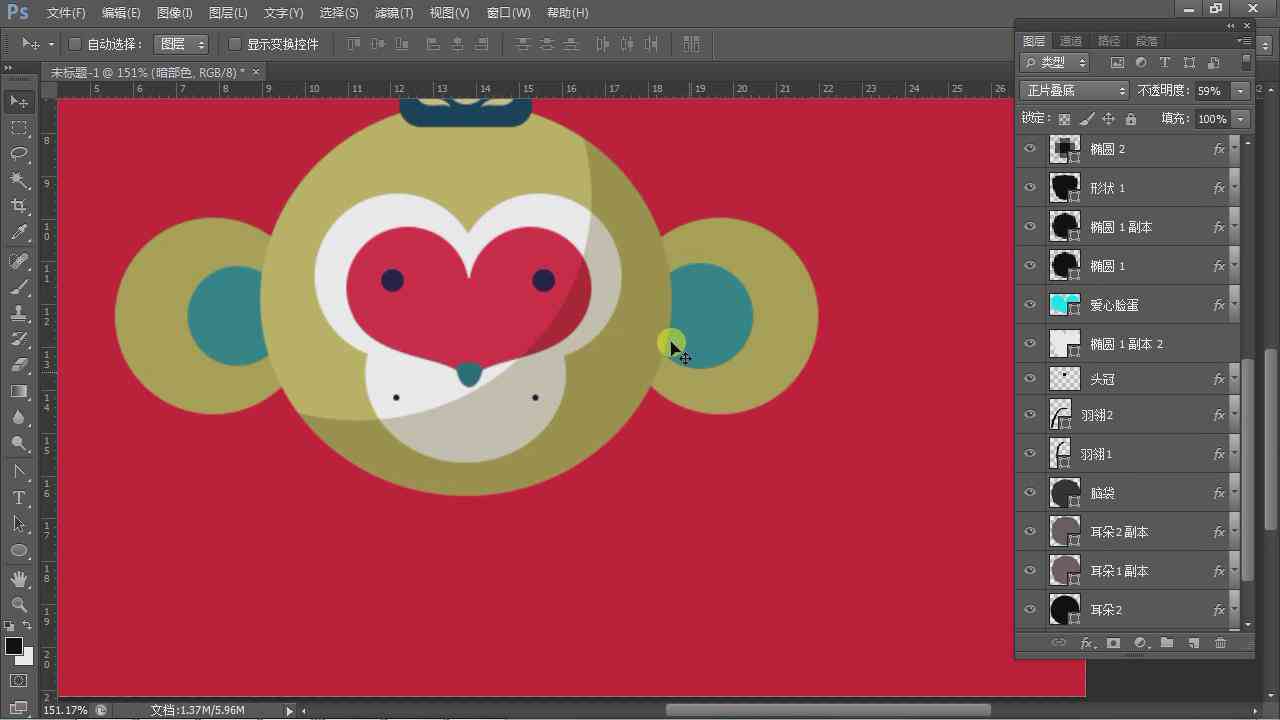Hide the 脑袋 layer
The width and height of the screenshot is (1280, 720).
[1030, 493]
